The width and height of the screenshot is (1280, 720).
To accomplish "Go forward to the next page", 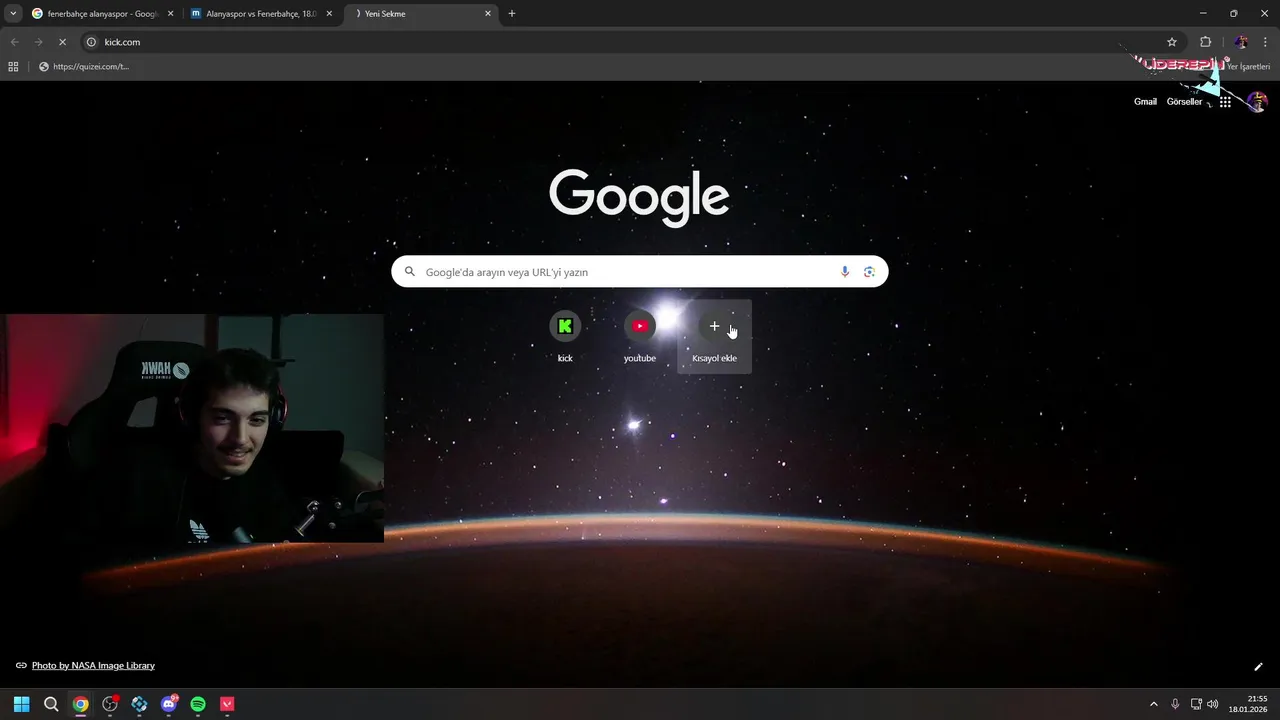I will [x=38, y=42].
